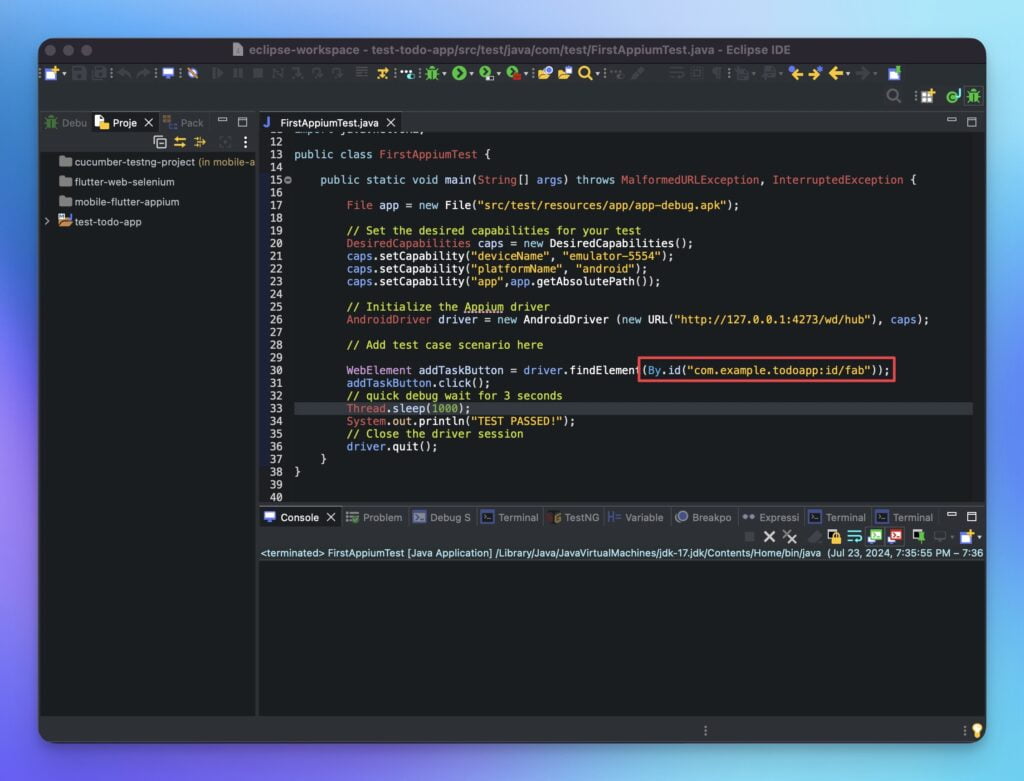Click the Project Explorer filter arrows icon
The height and width of the screenshot is (781, 1024).
(x=200, y=142)
